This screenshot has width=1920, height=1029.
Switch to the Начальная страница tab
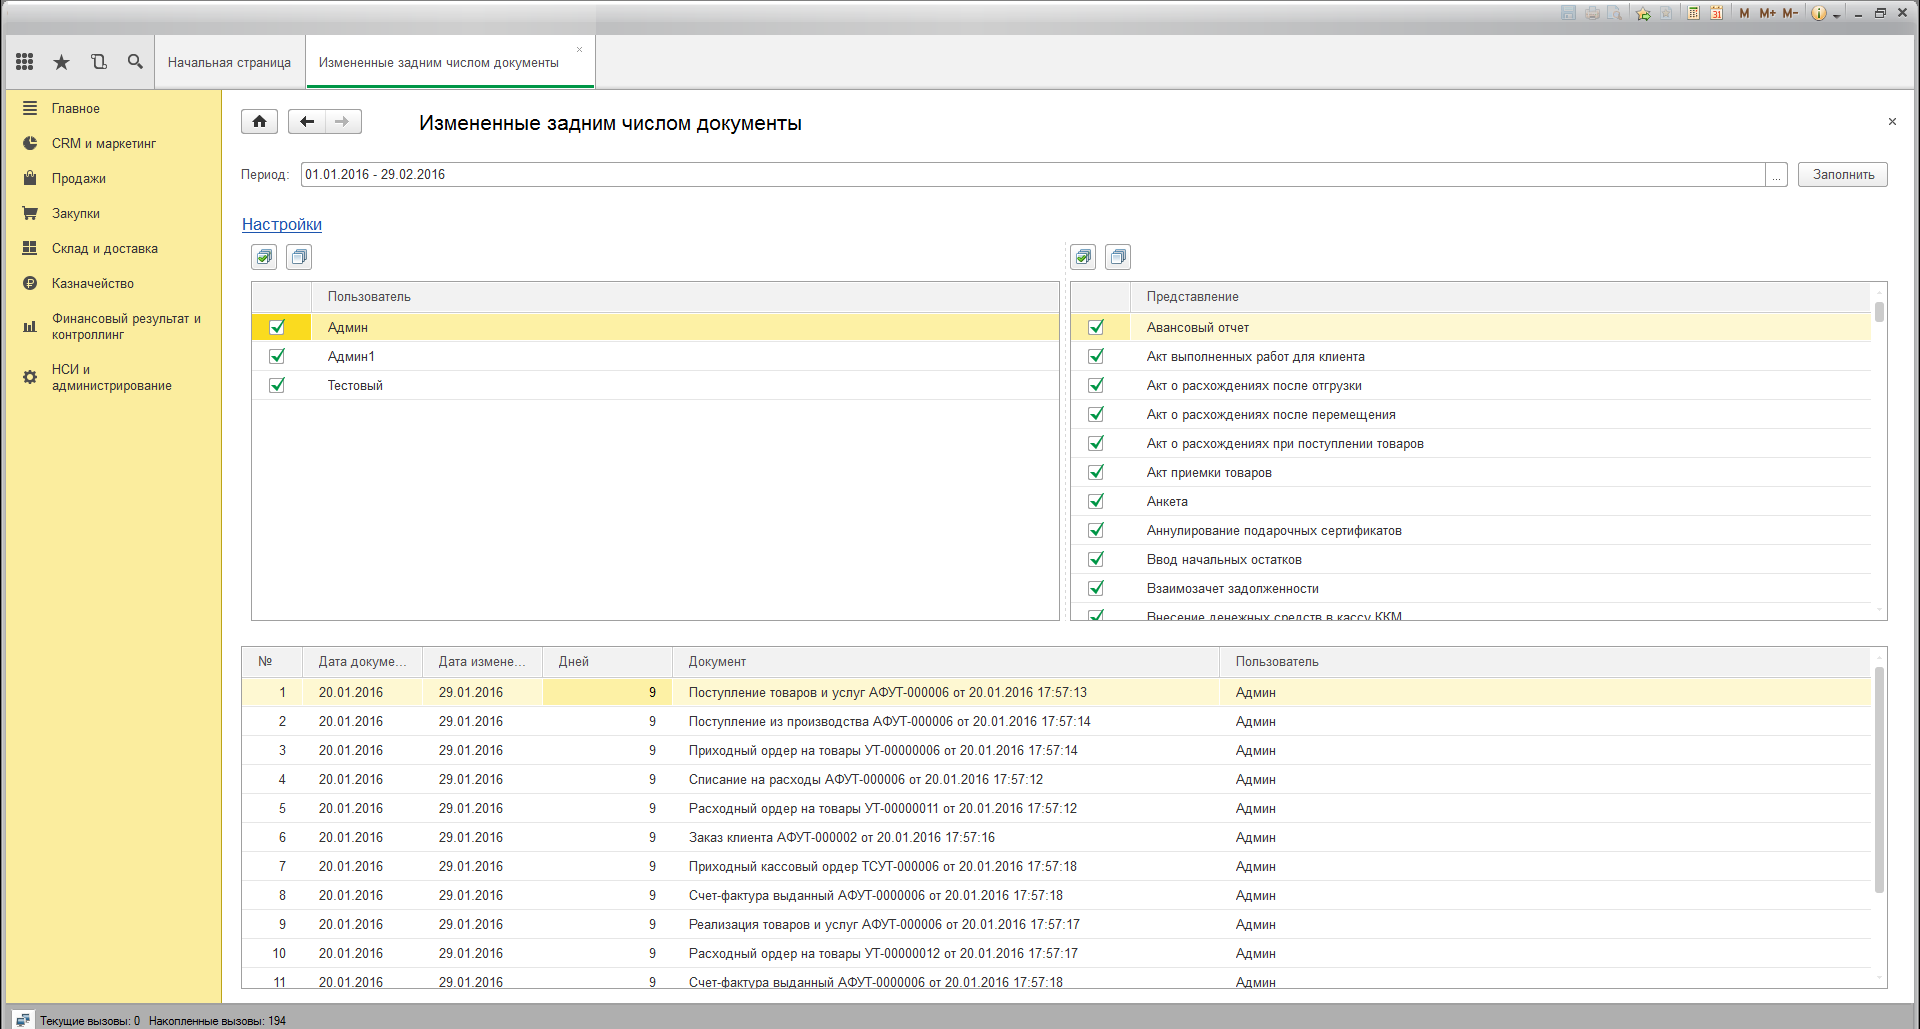(229, 62)
